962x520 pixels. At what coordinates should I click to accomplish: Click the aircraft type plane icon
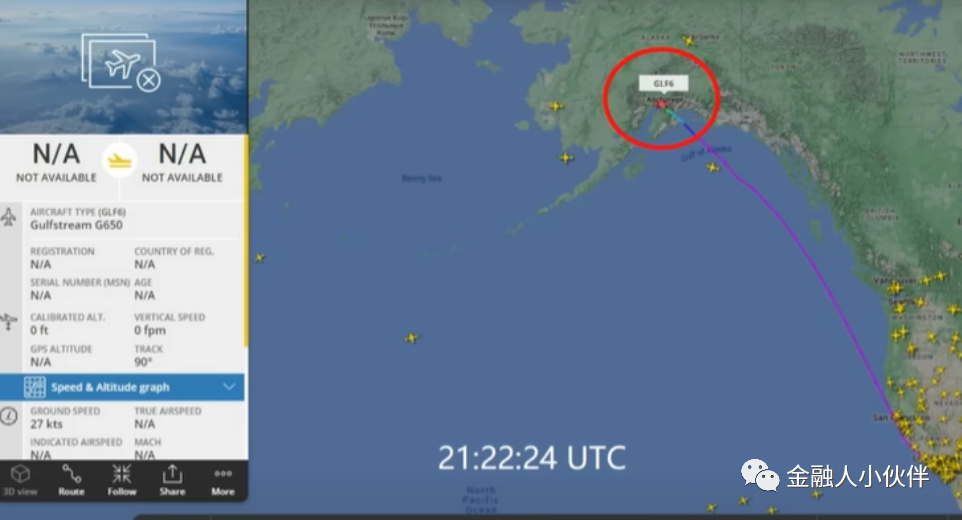pos(9,217)
